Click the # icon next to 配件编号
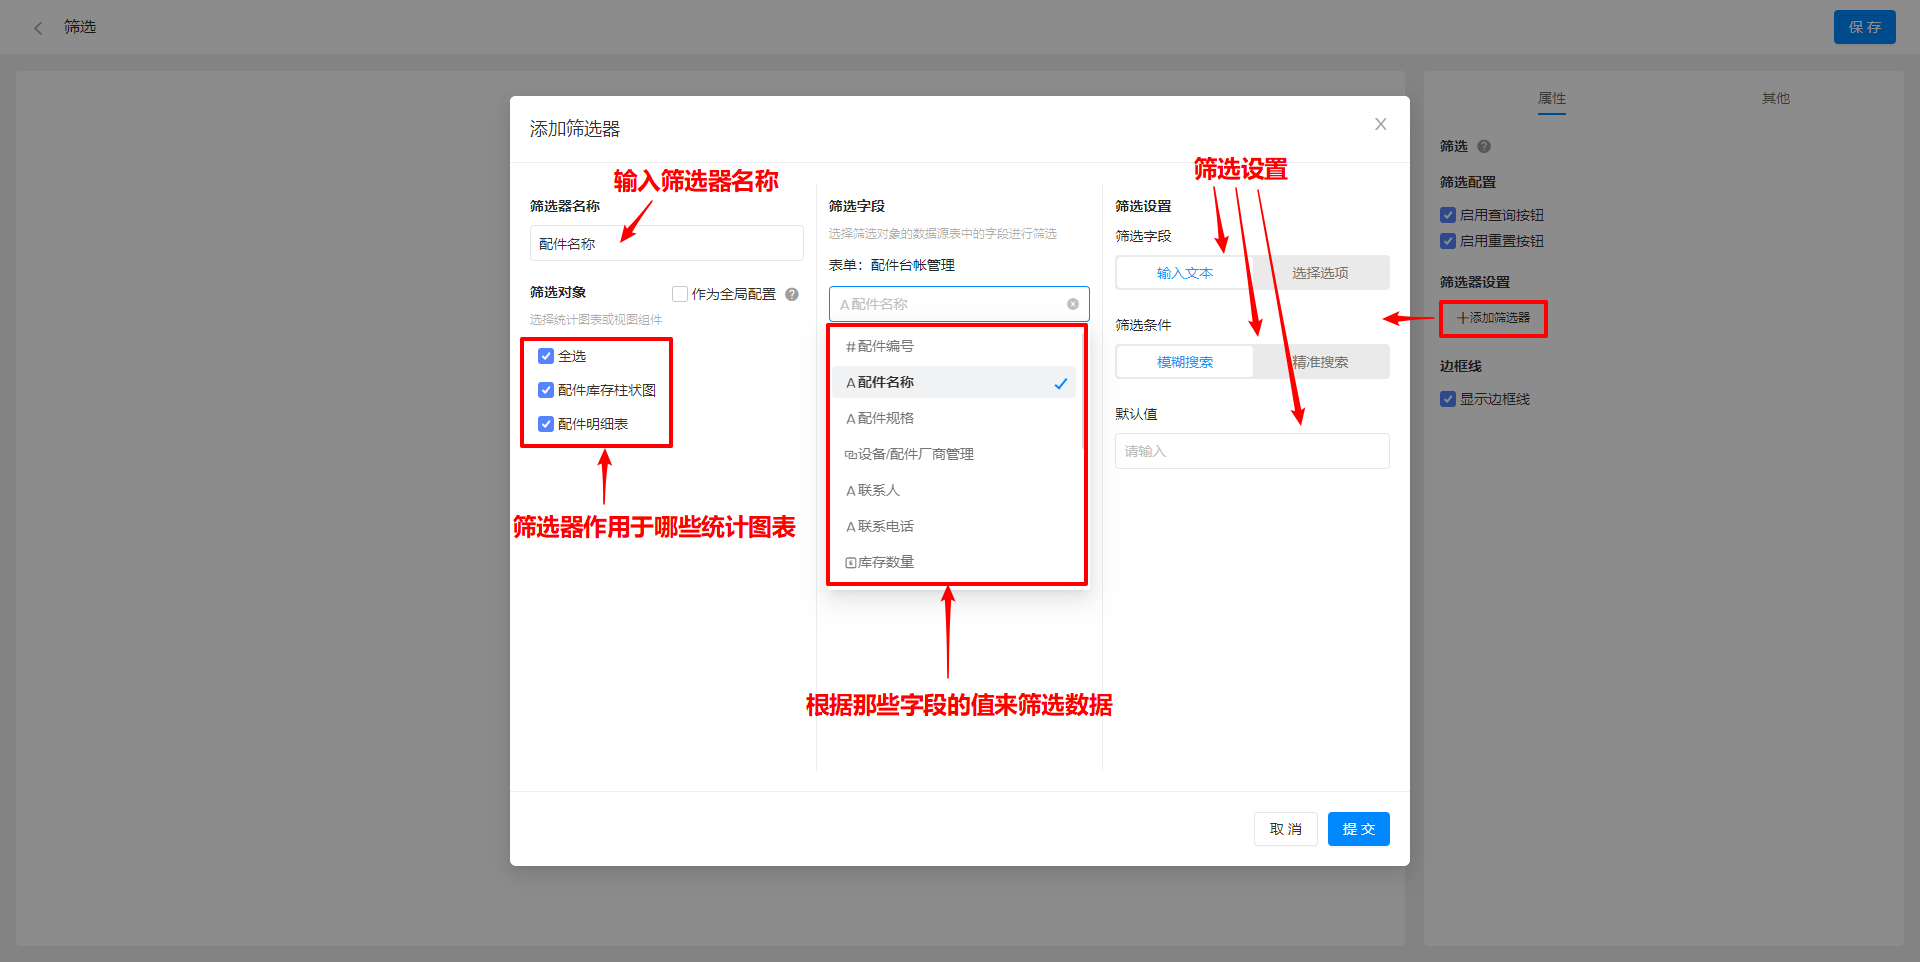The width and height of the screenshot is (1920, 962). pos(848,346)
